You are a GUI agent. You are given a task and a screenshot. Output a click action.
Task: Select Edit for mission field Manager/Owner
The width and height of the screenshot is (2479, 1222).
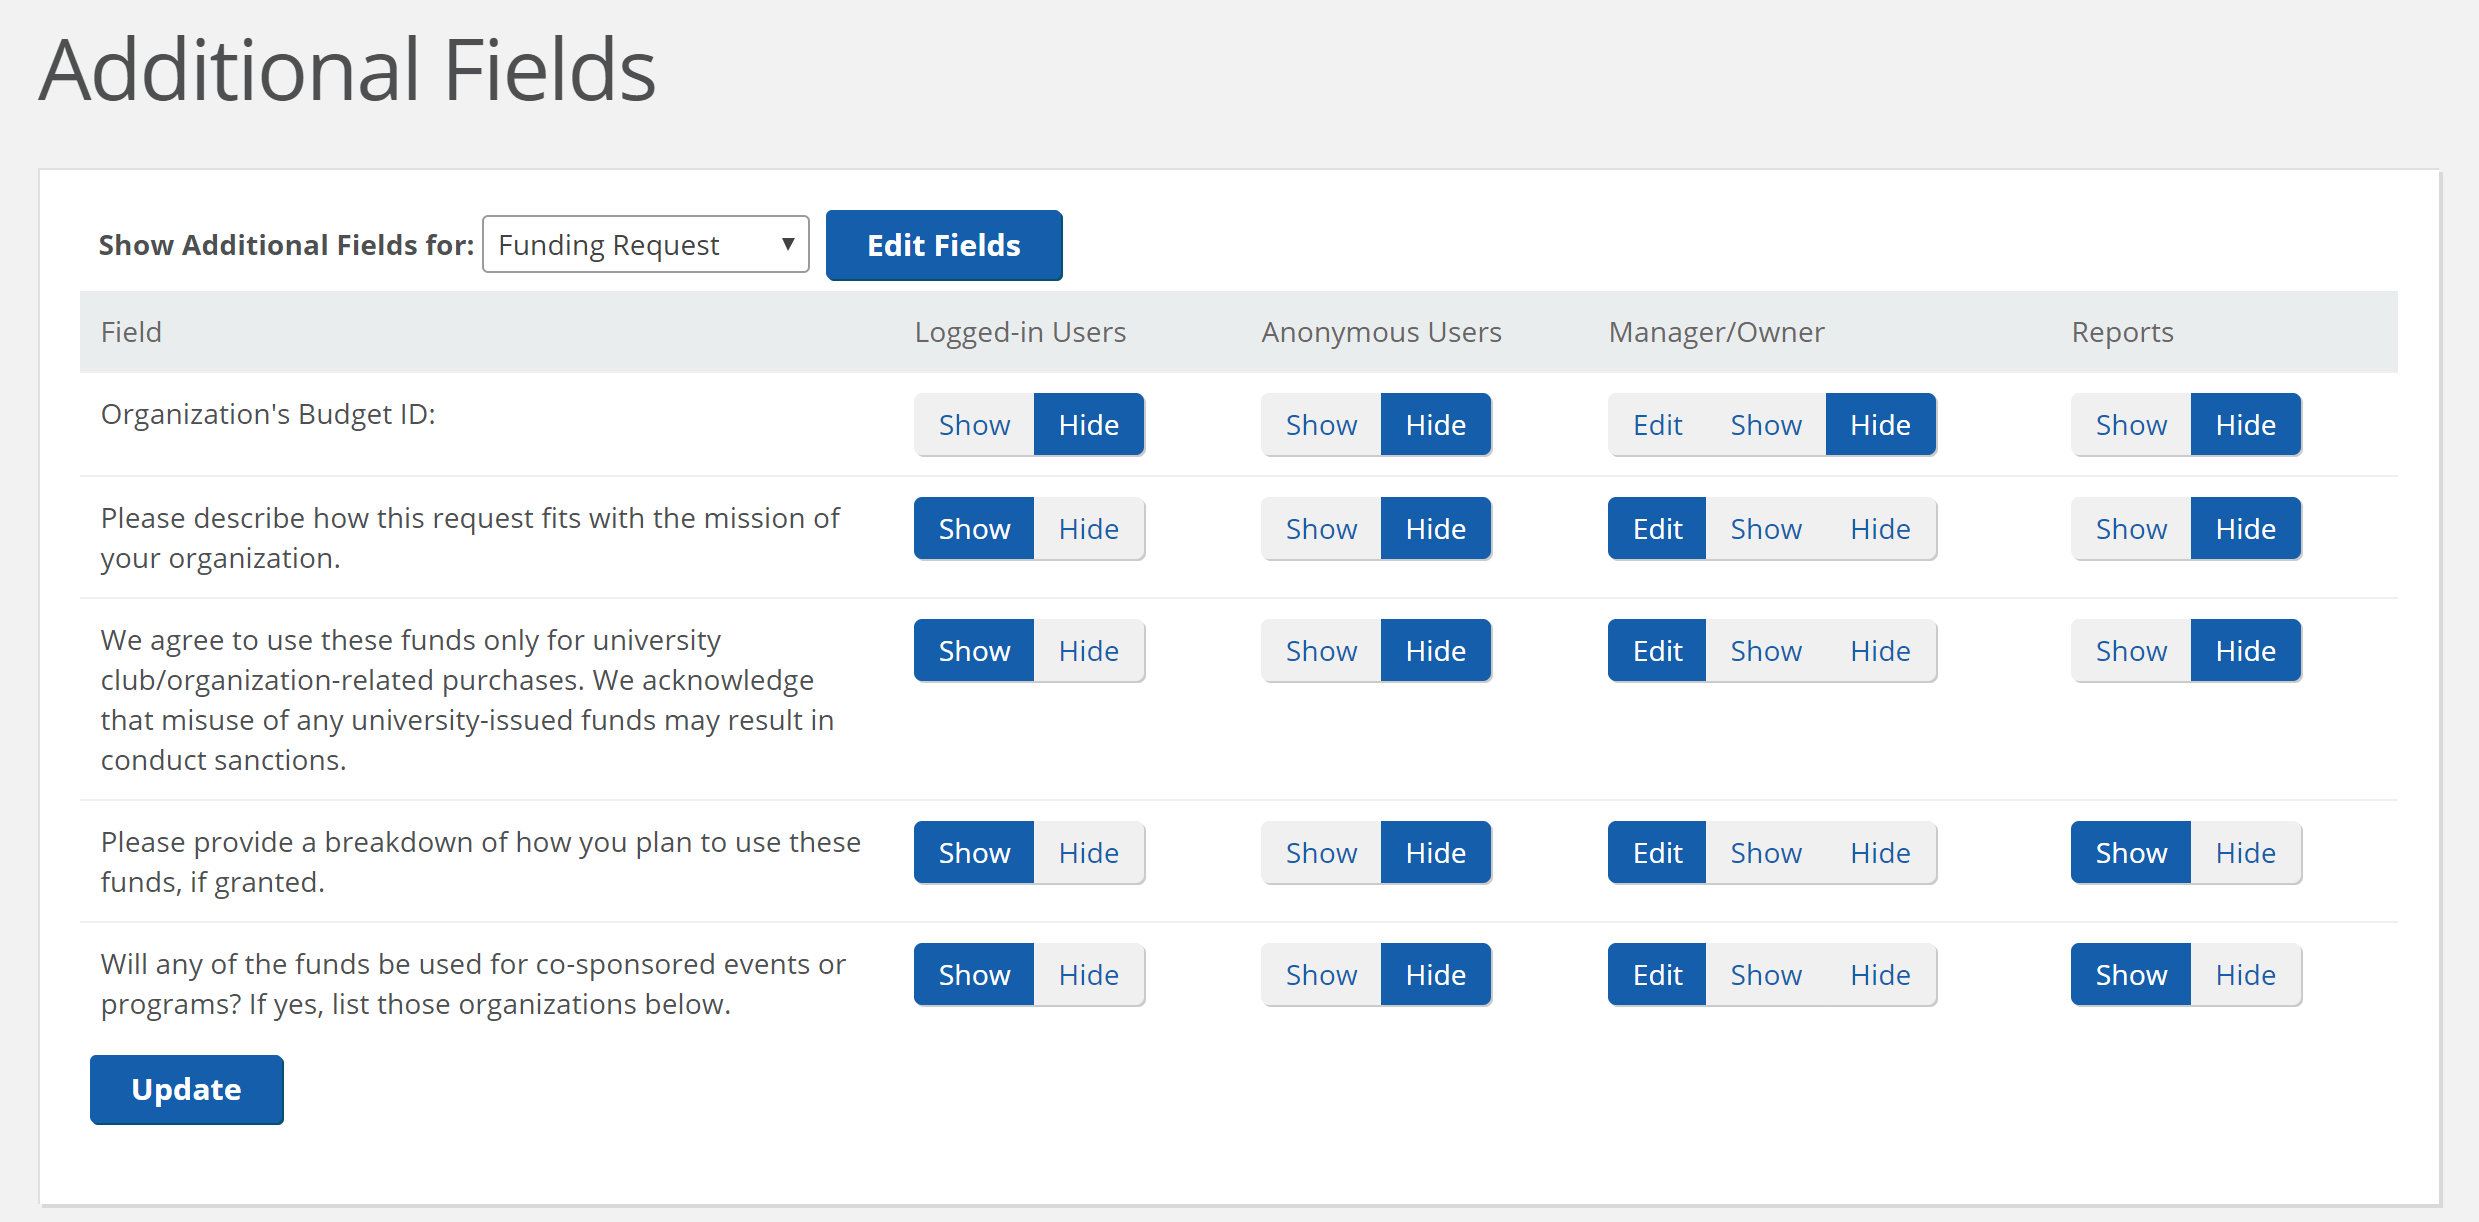[x=1657, y=529]
